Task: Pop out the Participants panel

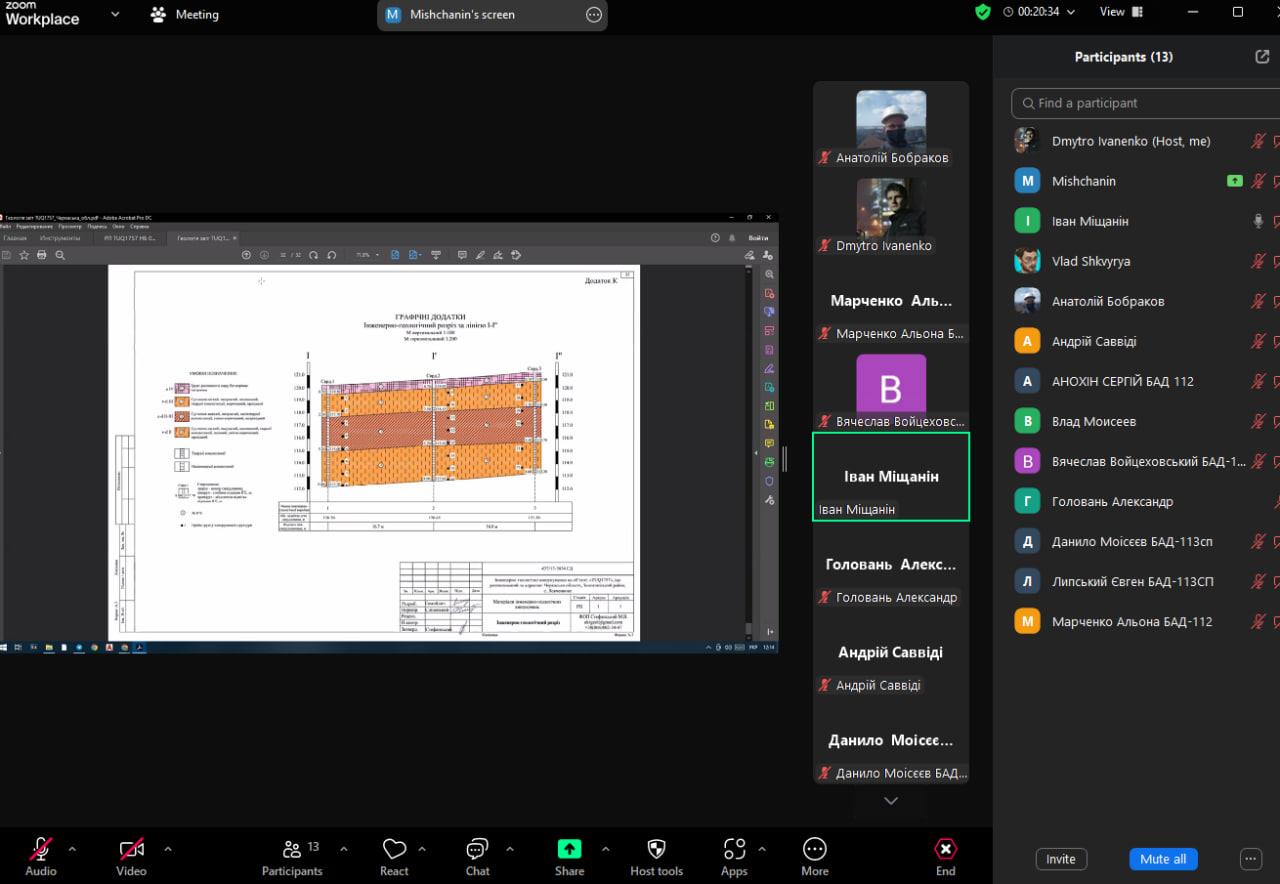Action: tap(1262, 57)
